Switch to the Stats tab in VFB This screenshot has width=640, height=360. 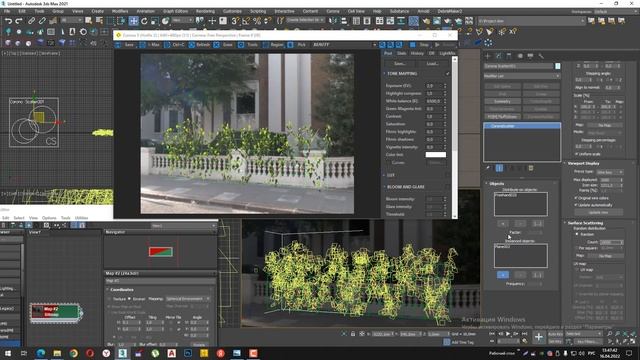pos(402,53)
